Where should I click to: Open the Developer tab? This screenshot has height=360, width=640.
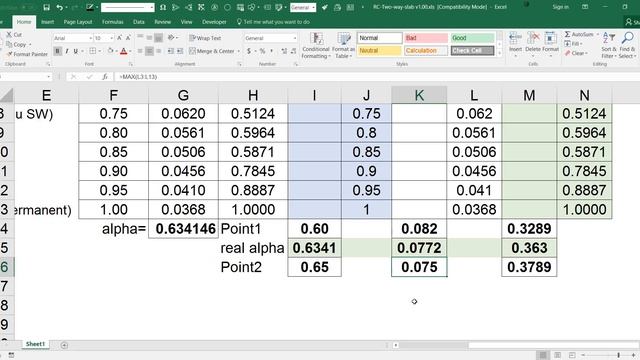click(214, 22)
